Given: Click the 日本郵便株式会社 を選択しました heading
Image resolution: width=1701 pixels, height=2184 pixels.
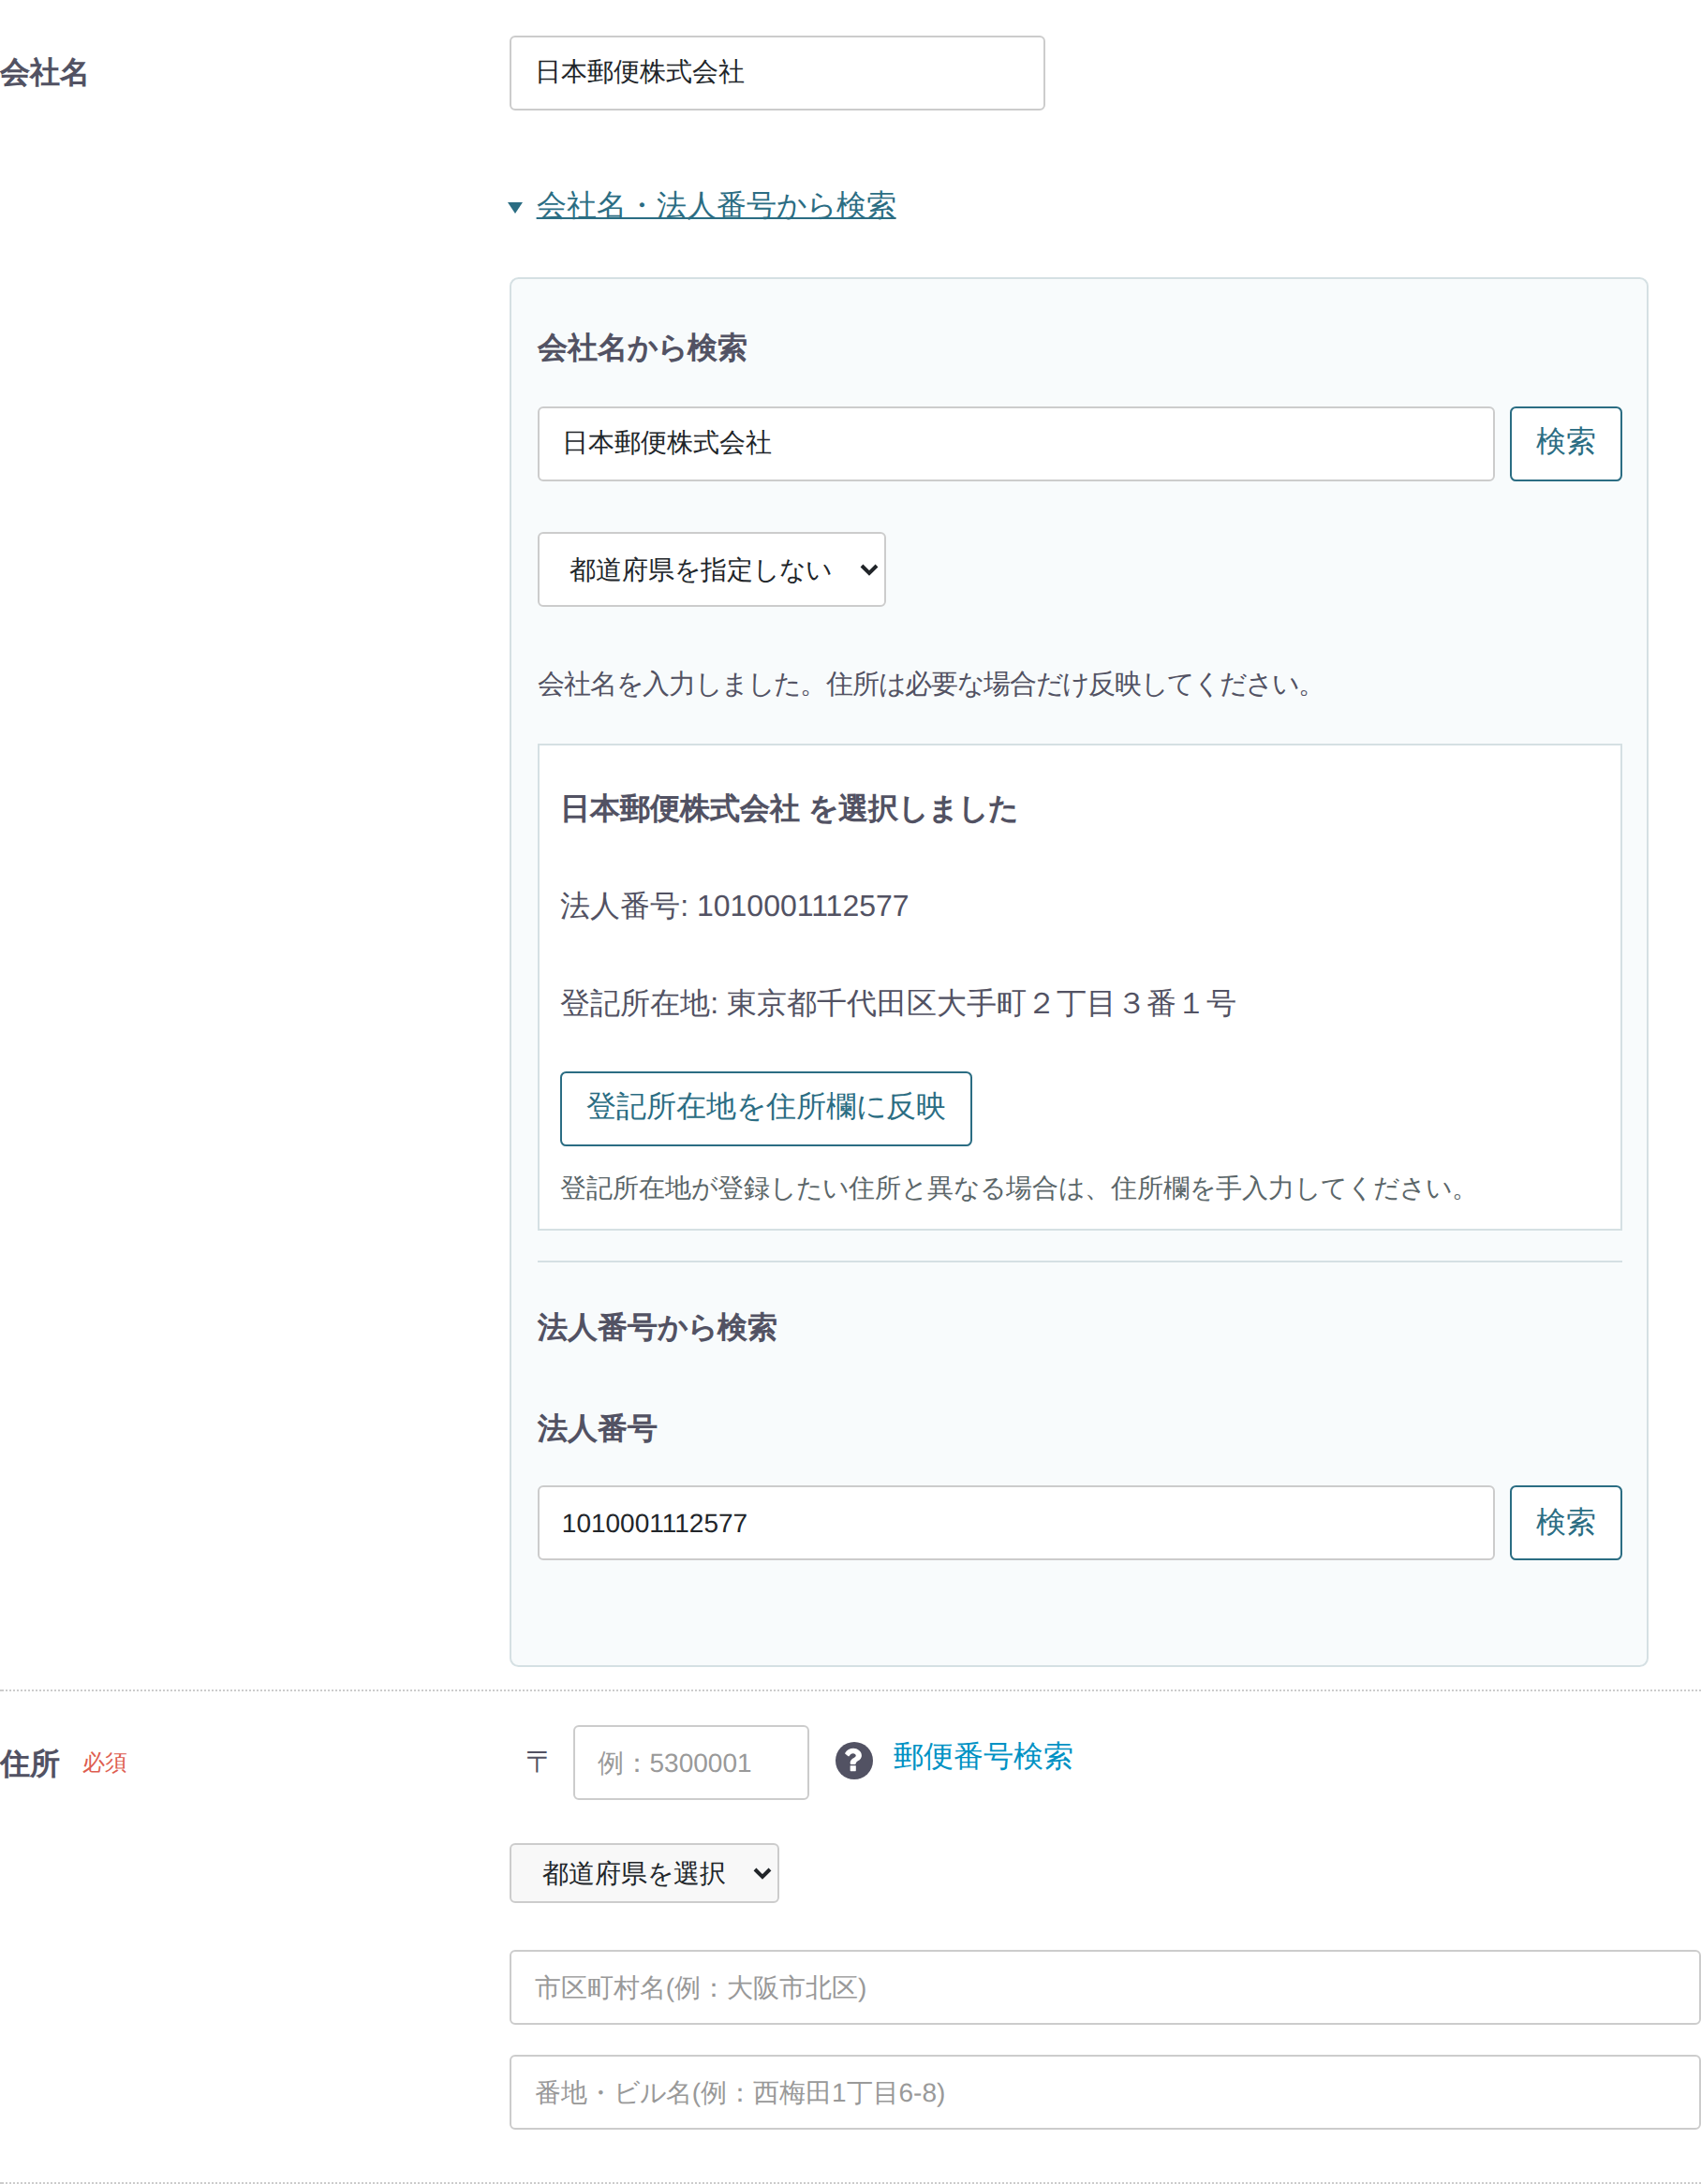Looking at the screenshot, I should pos(789,809).
